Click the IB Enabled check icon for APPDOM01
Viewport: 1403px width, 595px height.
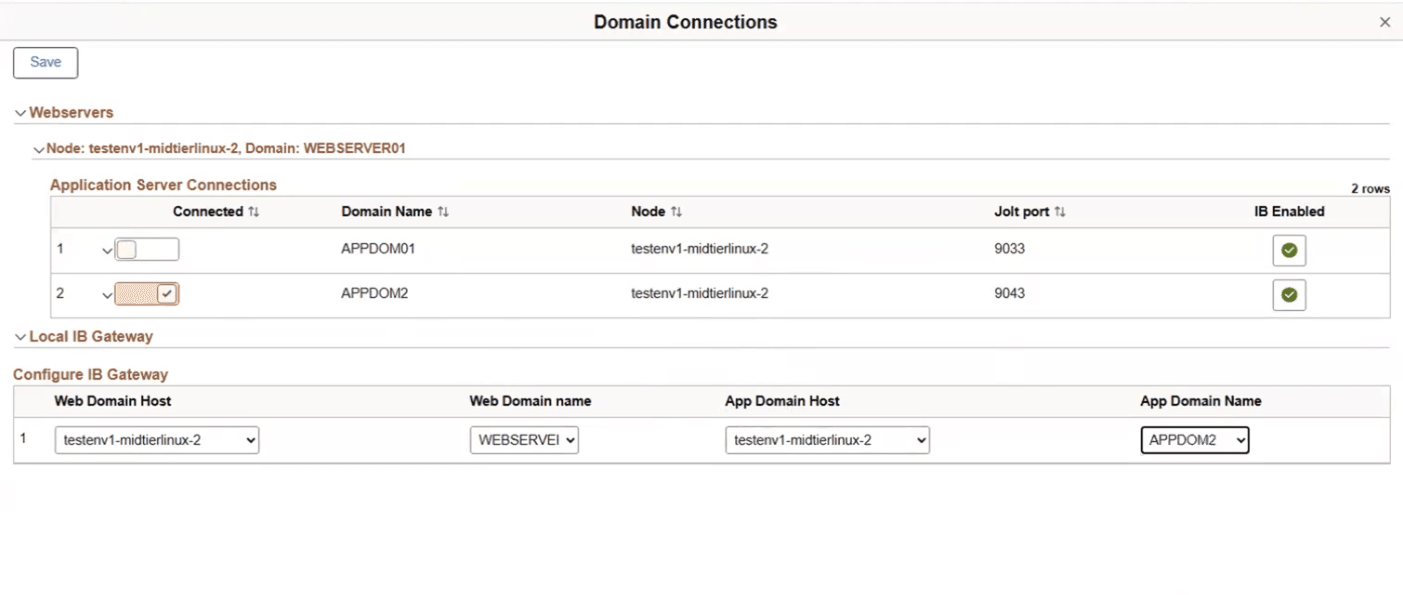[1288, 250]
